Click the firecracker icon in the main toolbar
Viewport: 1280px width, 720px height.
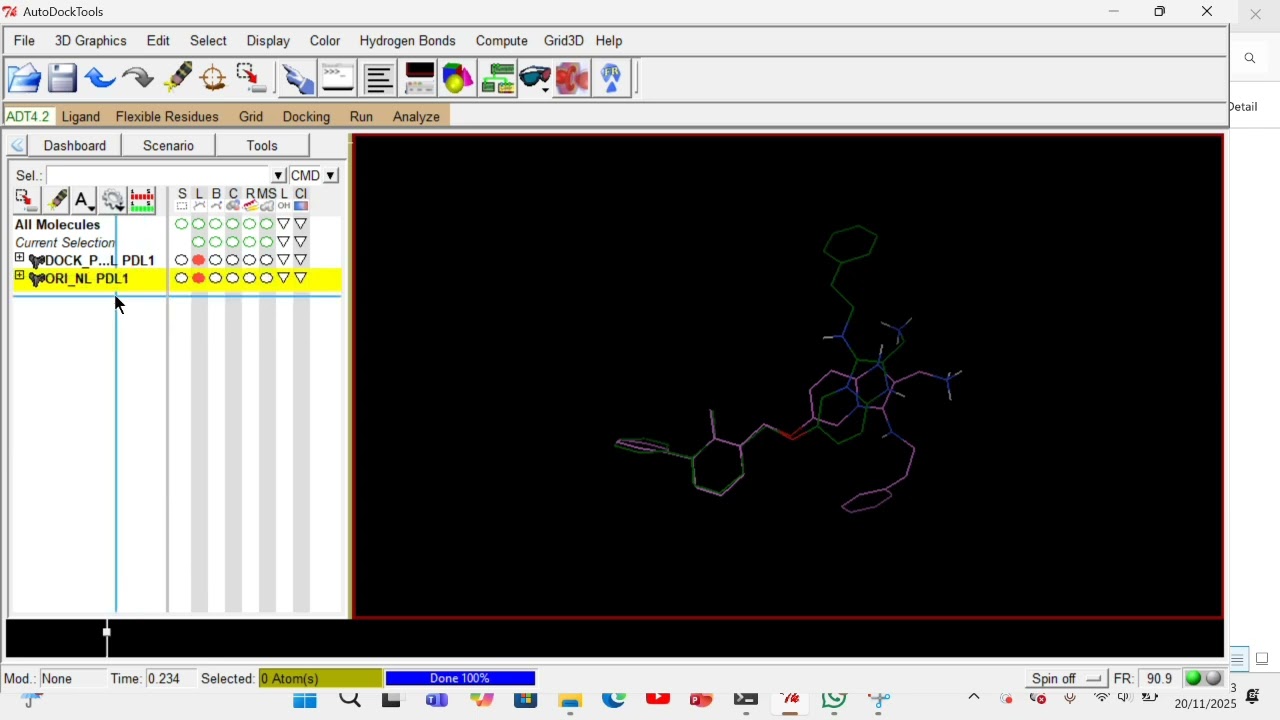[x=178, y=78]
